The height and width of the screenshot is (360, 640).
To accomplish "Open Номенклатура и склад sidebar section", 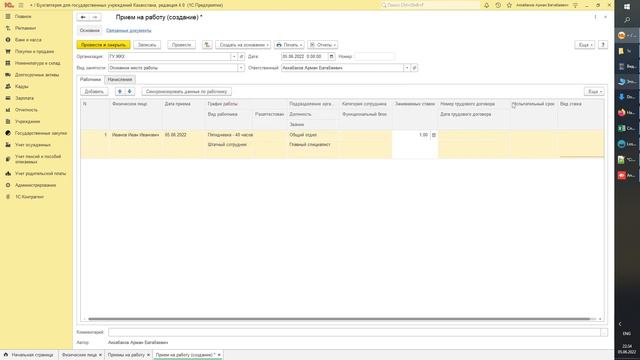I will pos(38,63).
